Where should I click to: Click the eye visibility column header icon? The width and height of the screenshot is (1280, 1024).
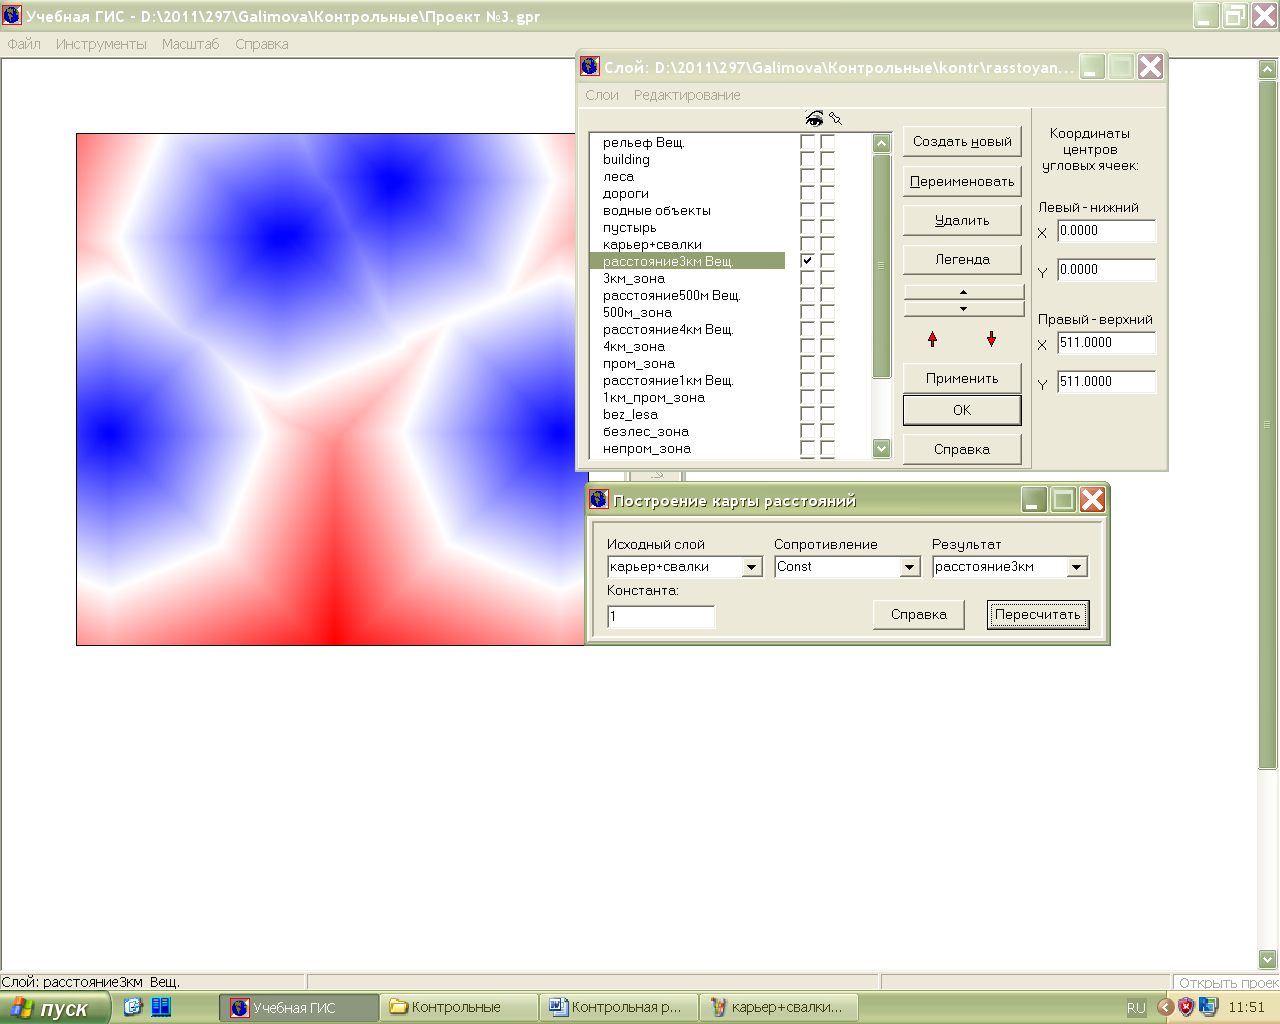pos(814,119)
